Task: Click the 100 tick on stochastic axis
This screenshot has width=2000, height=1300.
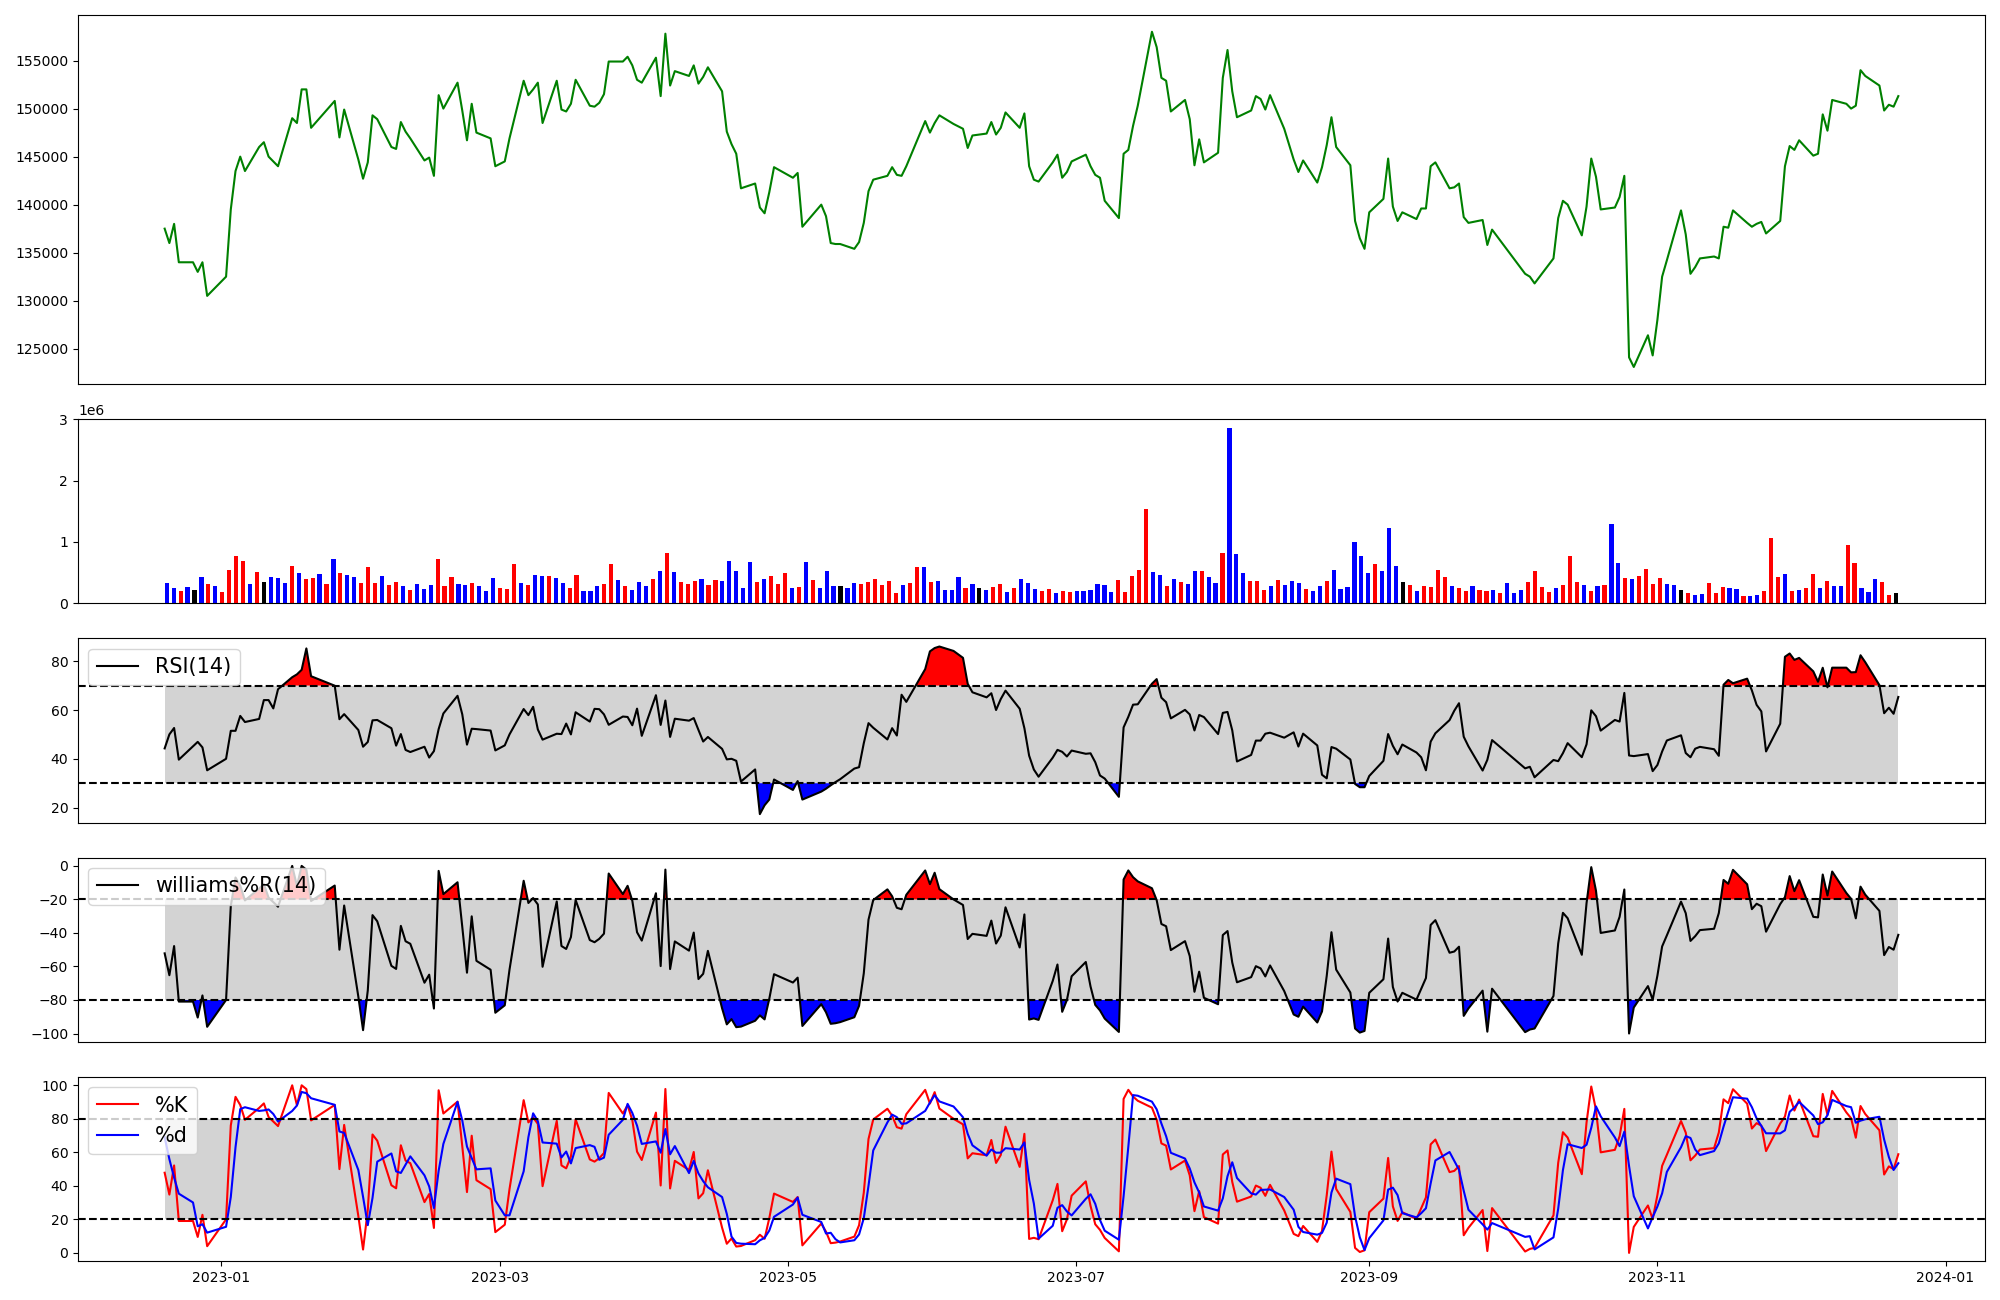Action: click(x=56, y=1086)
